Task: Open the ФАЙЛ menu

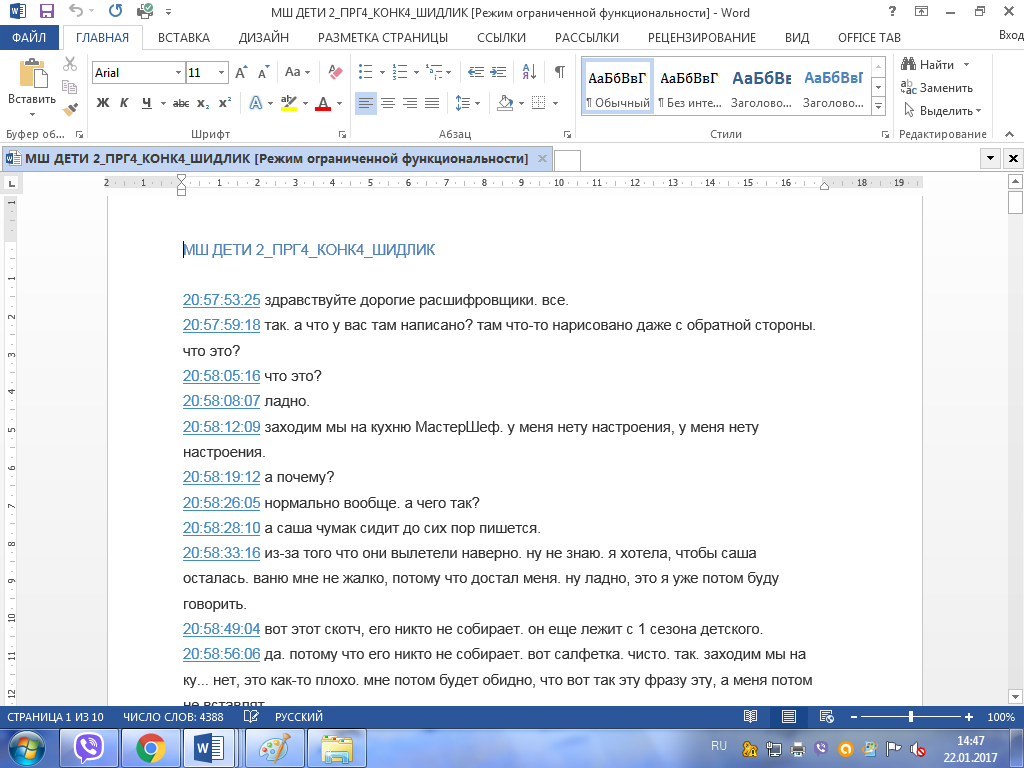Action: [x=29, y=37]
